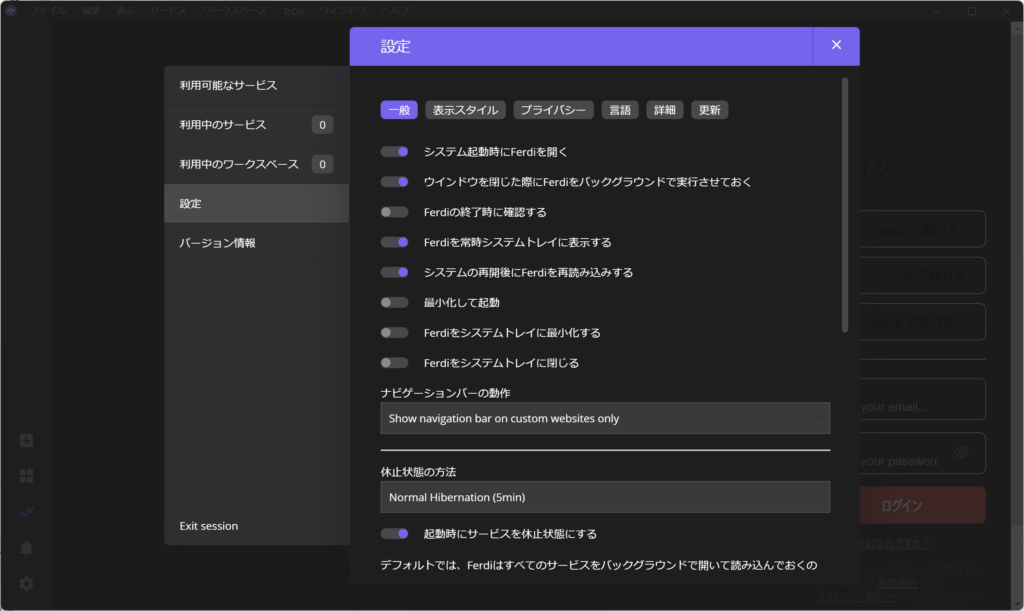
Task: Click the notification bell icon in sidebar
Action: [x=26, y=548]
